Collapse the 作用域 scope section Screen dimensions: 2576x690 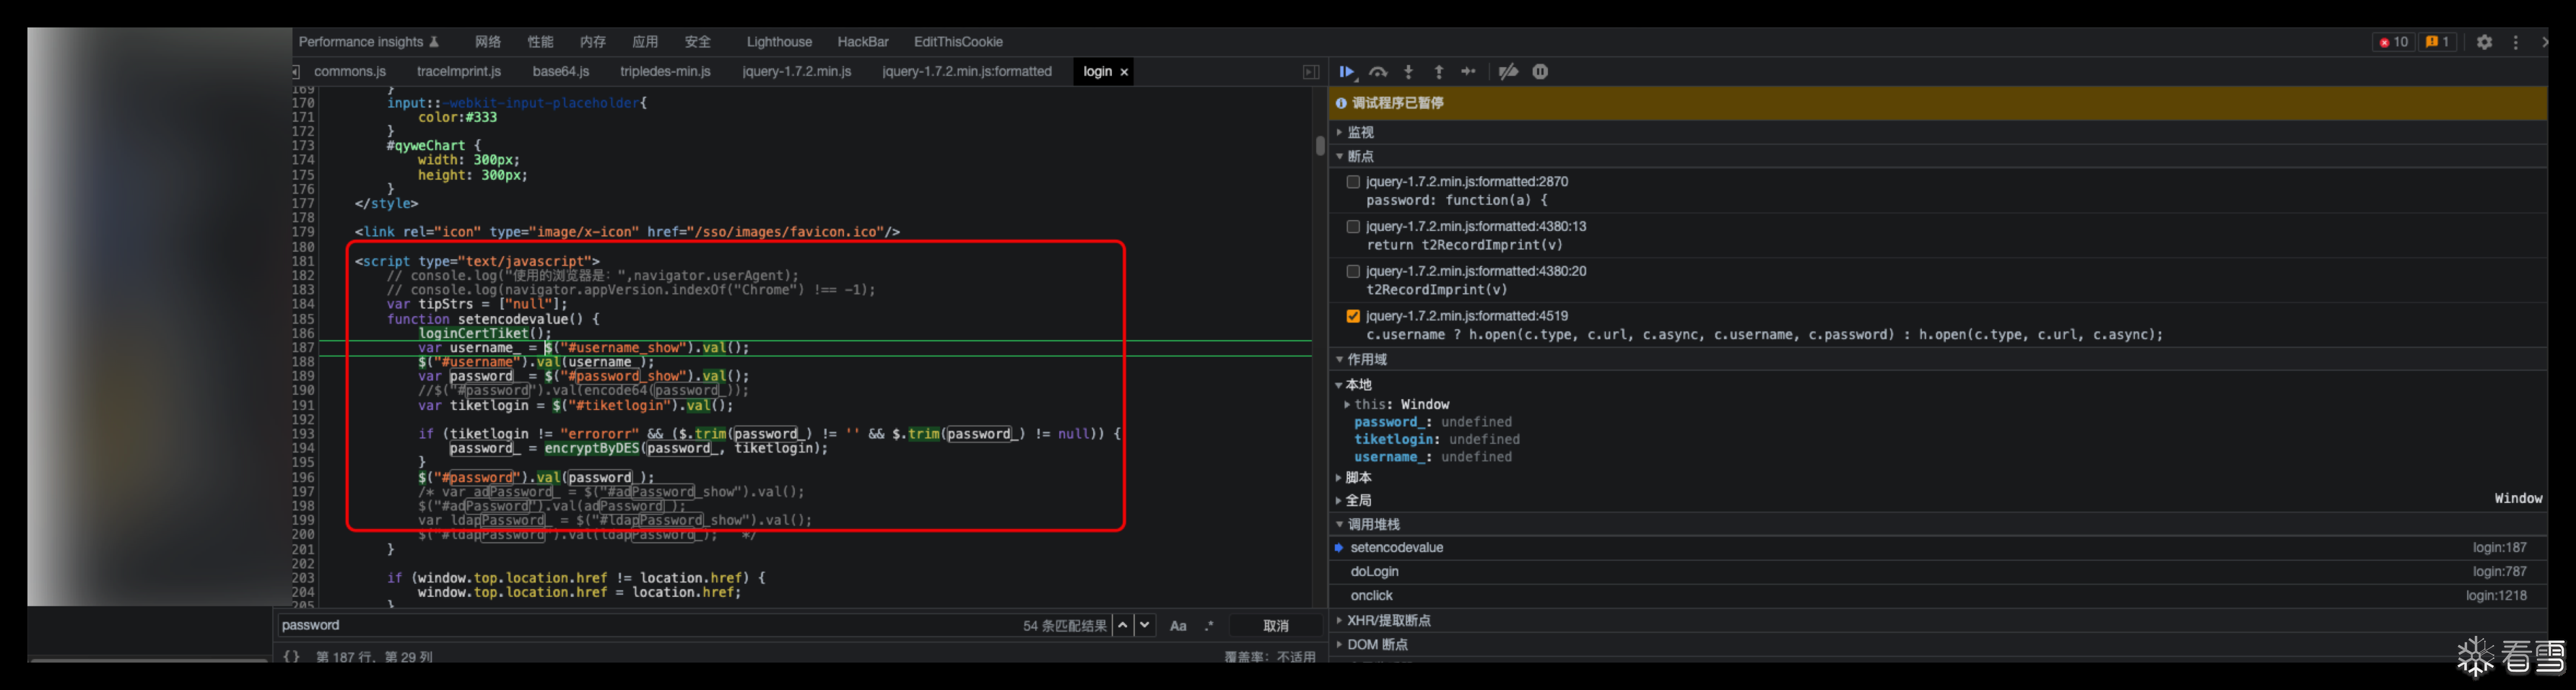click(x=1340, y=359)
